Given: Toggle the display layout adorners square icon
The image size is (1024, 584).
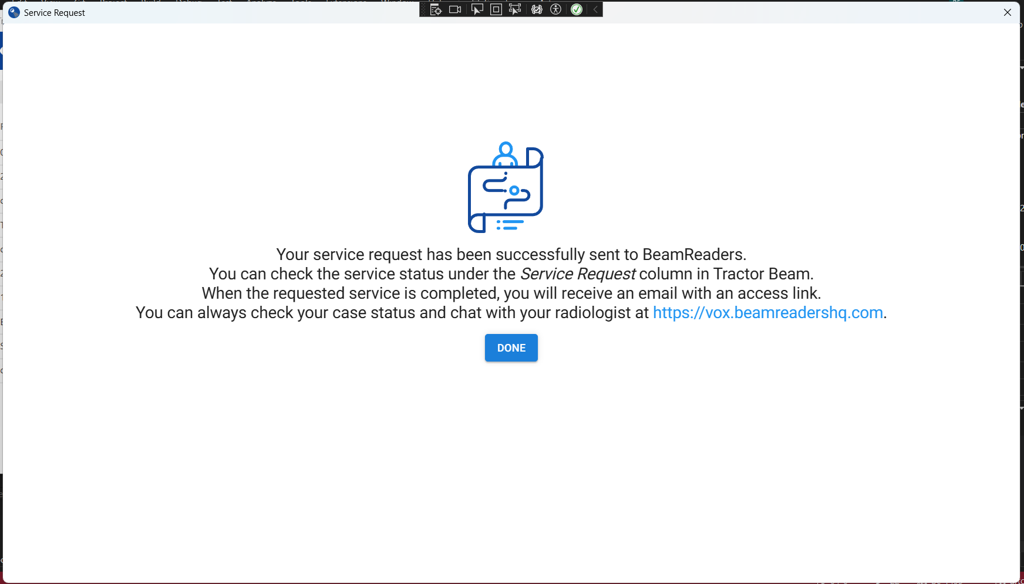Looking at the screenshot, I should 496,9.
